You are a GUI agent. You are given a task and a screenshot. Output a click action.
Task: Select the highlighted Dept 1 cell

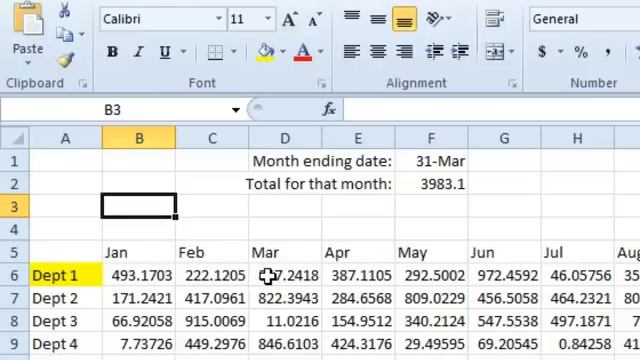tap(66, 276)
